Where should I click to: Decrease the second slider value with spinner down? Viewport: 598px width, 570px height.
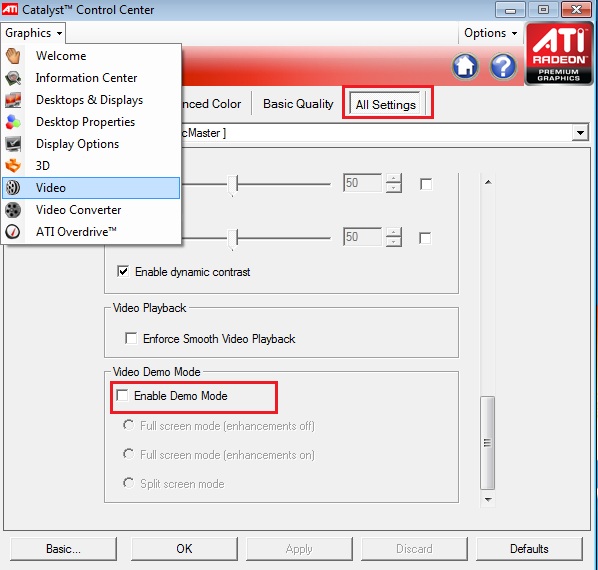[x=394, y=242]
